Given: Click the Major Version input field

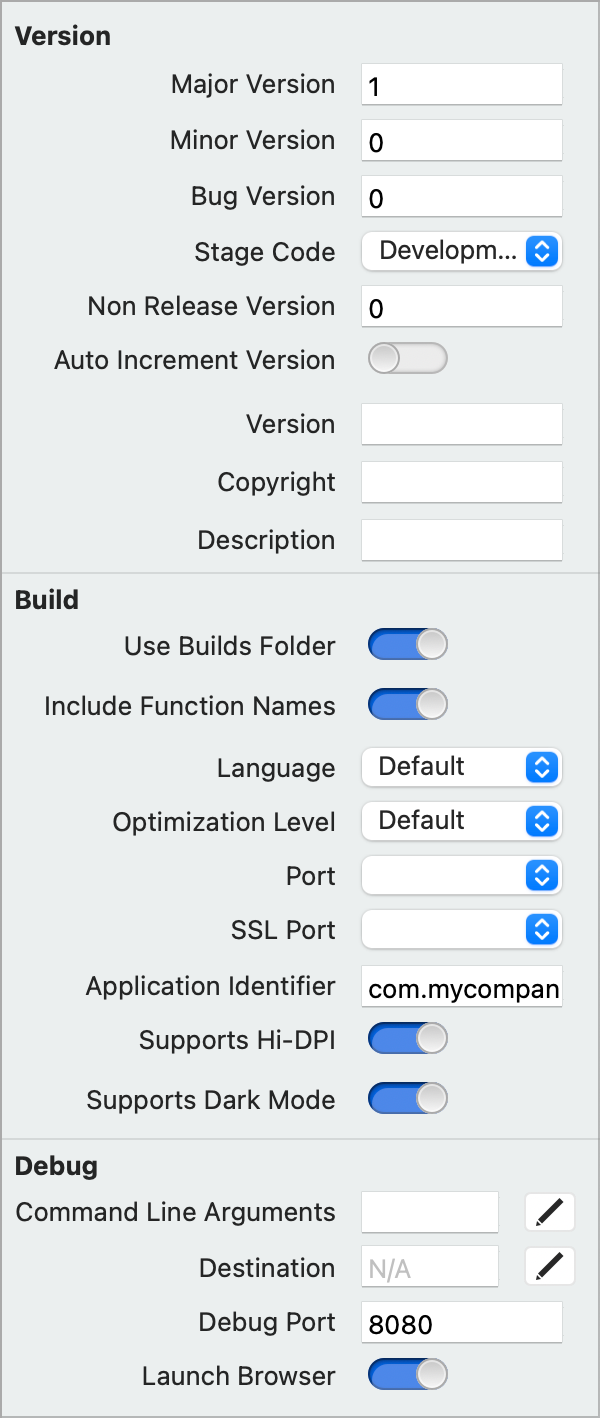Looking at the screenshot, I should tap(461, 84).
